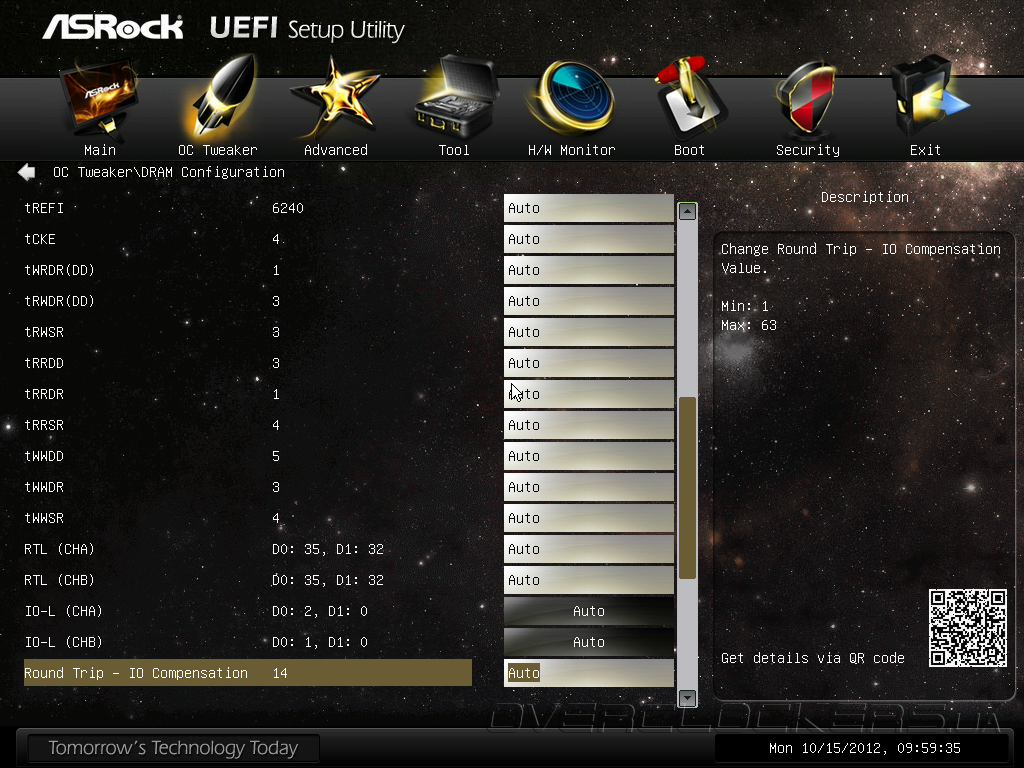Viewport: 1024px width, 768px height.
Task: Open the Main monitor icon
Action: (100, 98)
